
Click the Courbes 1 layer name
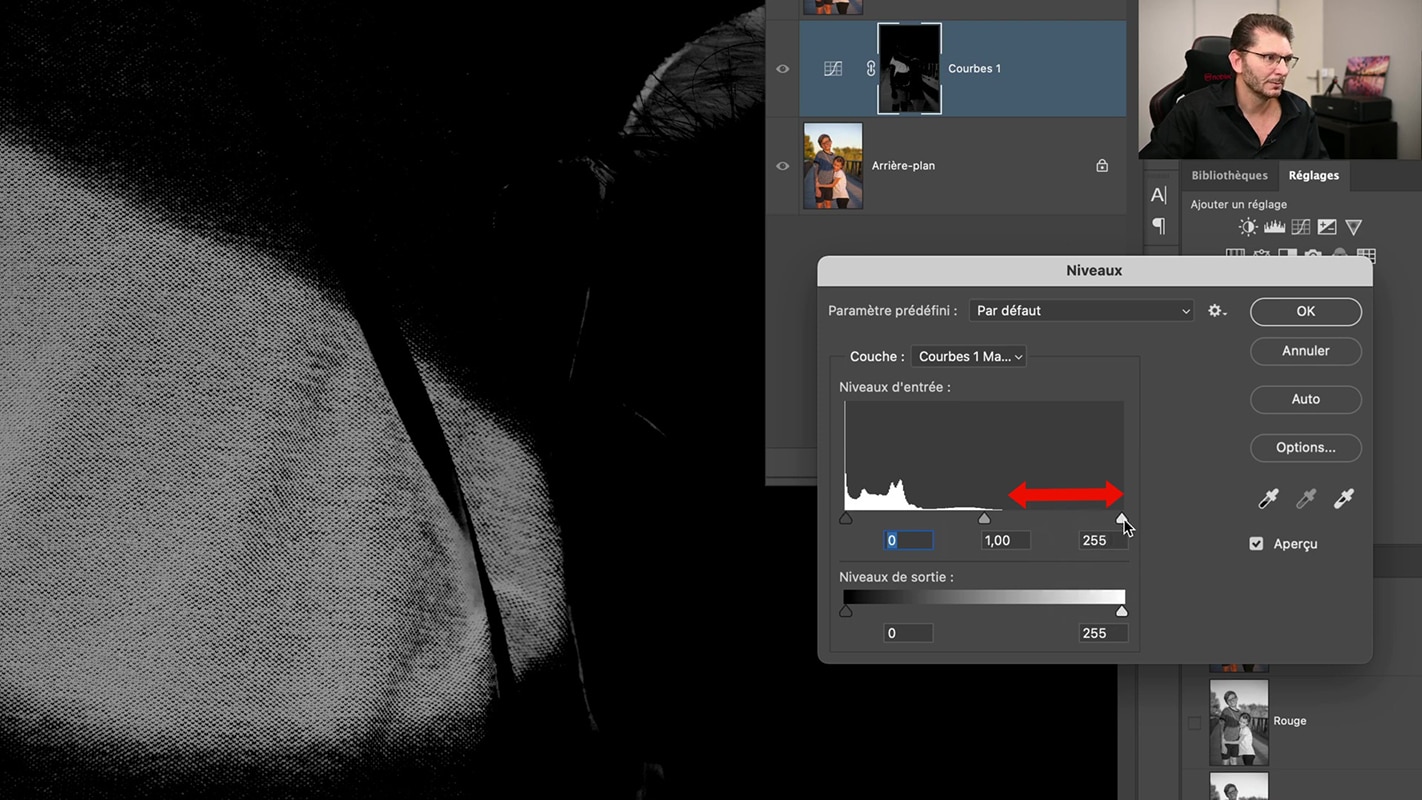pos(974,69)
